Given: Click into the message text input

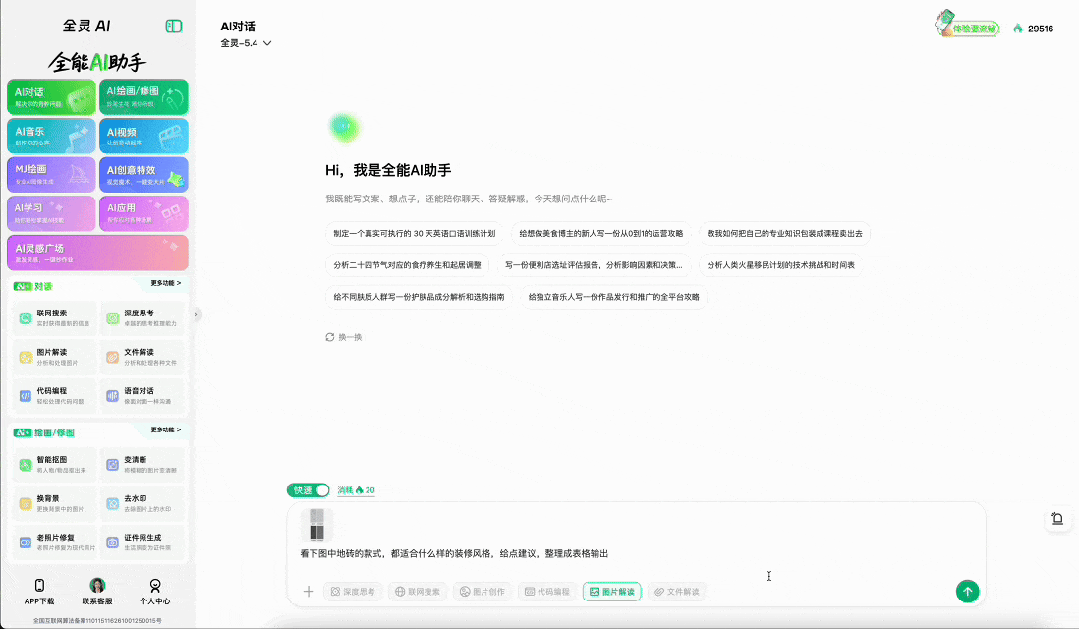Looking at the screenshot, I should tap(637, 553).
